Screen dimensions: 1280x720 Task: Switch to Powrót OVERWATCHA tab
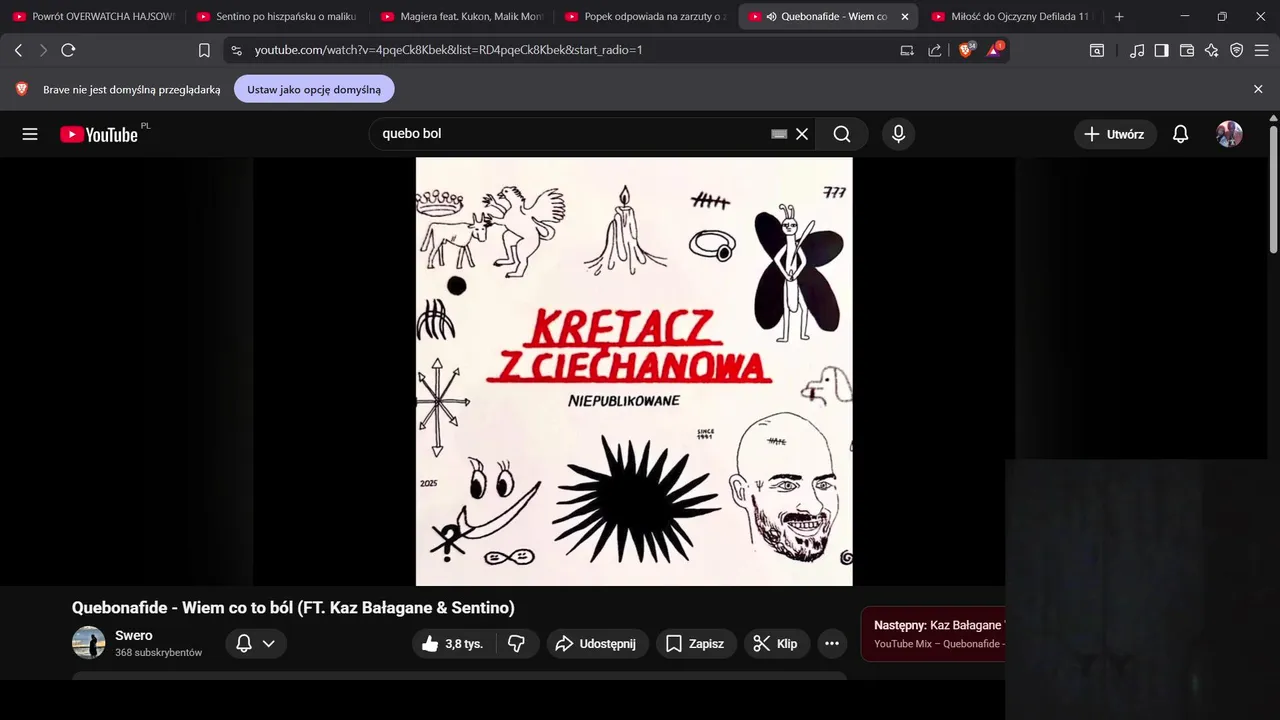[x=93, y=17]
